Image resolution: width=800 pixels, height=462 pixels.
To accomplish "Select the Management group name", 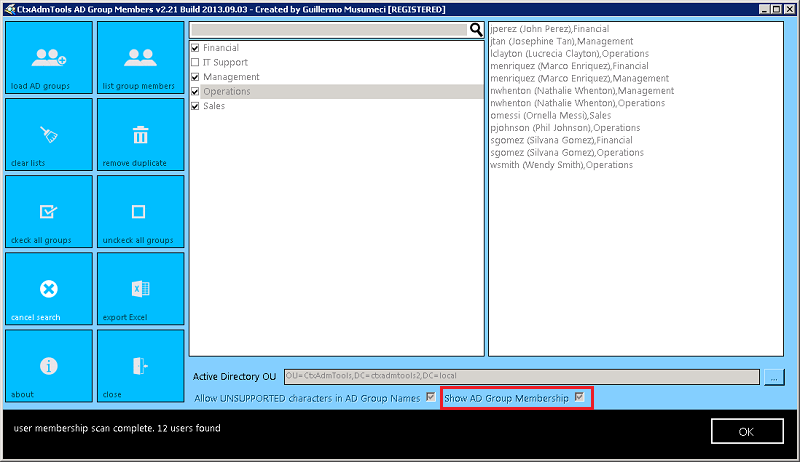I will pyautogui.click(x=231, y=77).
